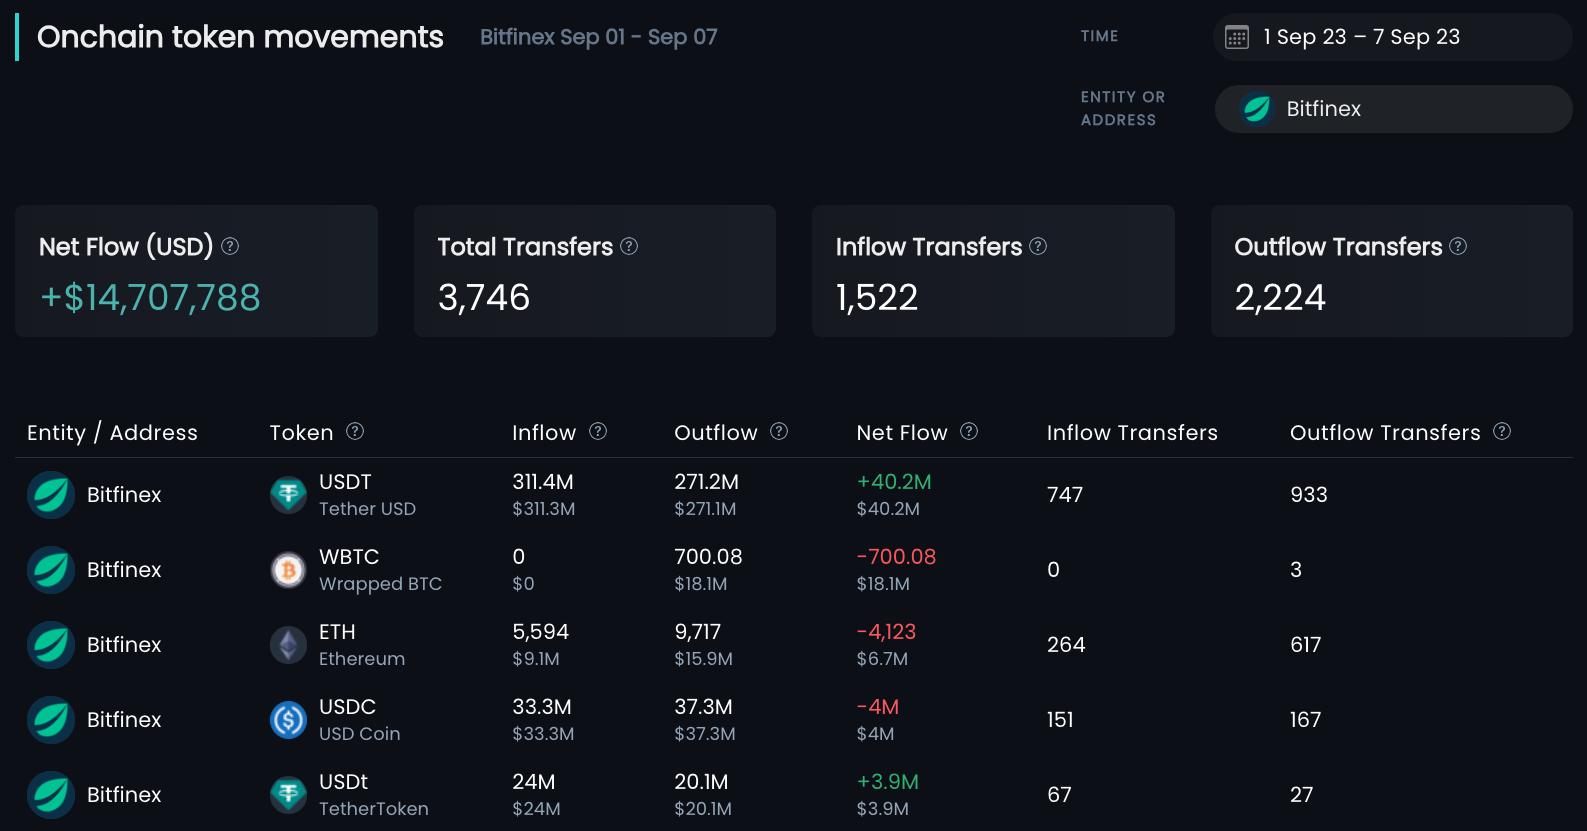Click the -4,123 net flow cell
The width and height of the screenshot is (1587, 831).
pos(886,632)
